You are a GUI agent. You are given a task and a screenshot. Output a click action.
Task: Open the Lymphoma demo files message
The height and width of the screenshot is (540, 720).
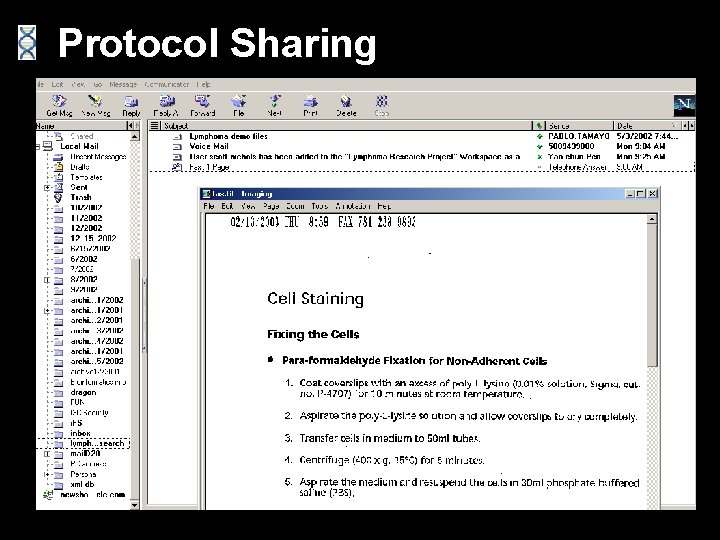coord(228,136)
